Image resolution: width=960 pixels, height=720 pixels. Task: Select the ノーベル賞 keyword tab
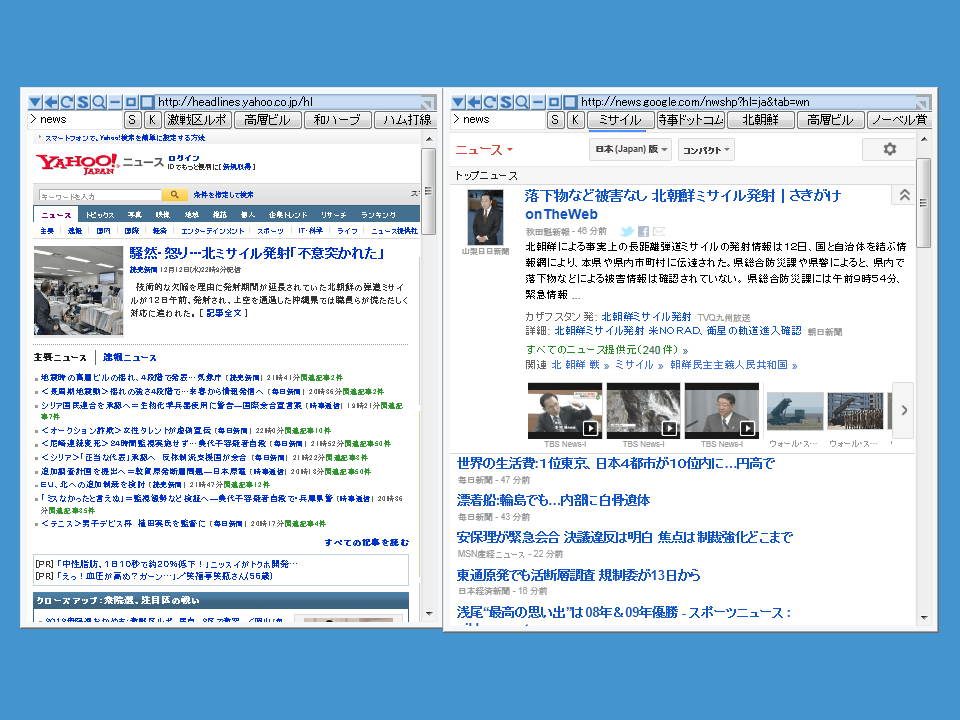click(900, 119)
